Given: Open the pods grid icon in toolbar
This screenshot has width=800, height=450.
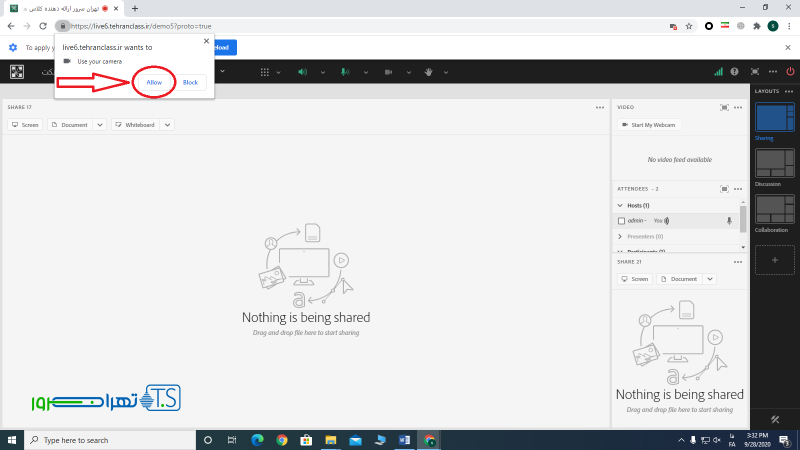Looking at the screenshot, I should (265, 72).
